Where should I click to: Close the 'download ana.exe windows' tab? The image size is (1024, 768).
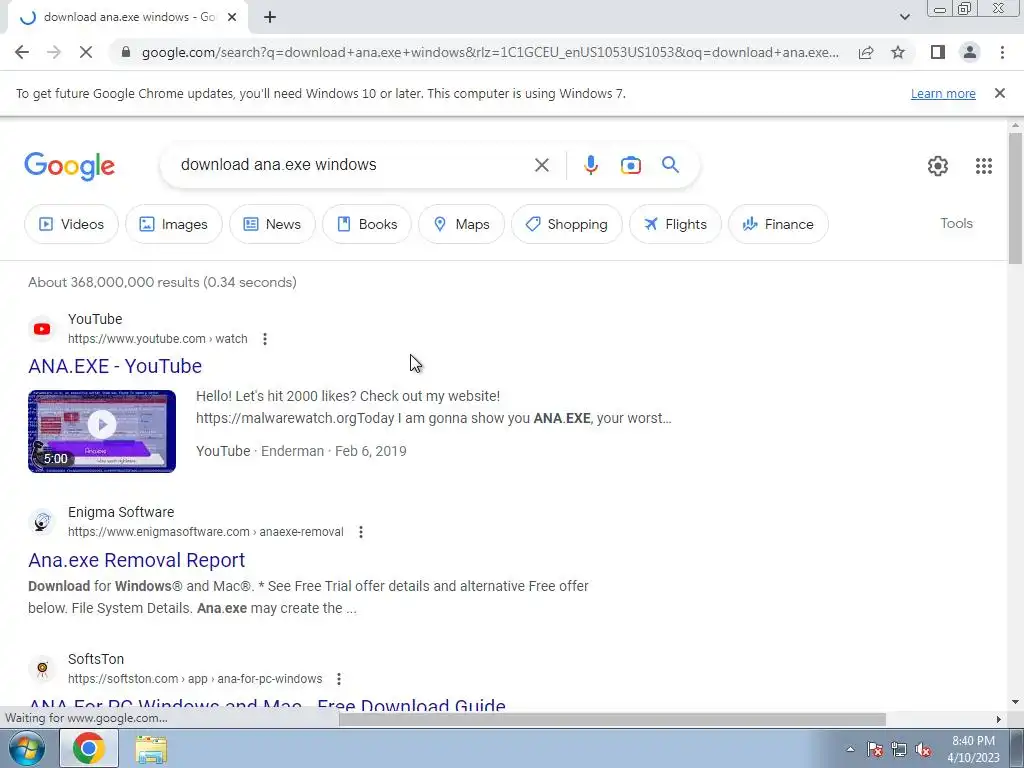click(x=232, y=17)
